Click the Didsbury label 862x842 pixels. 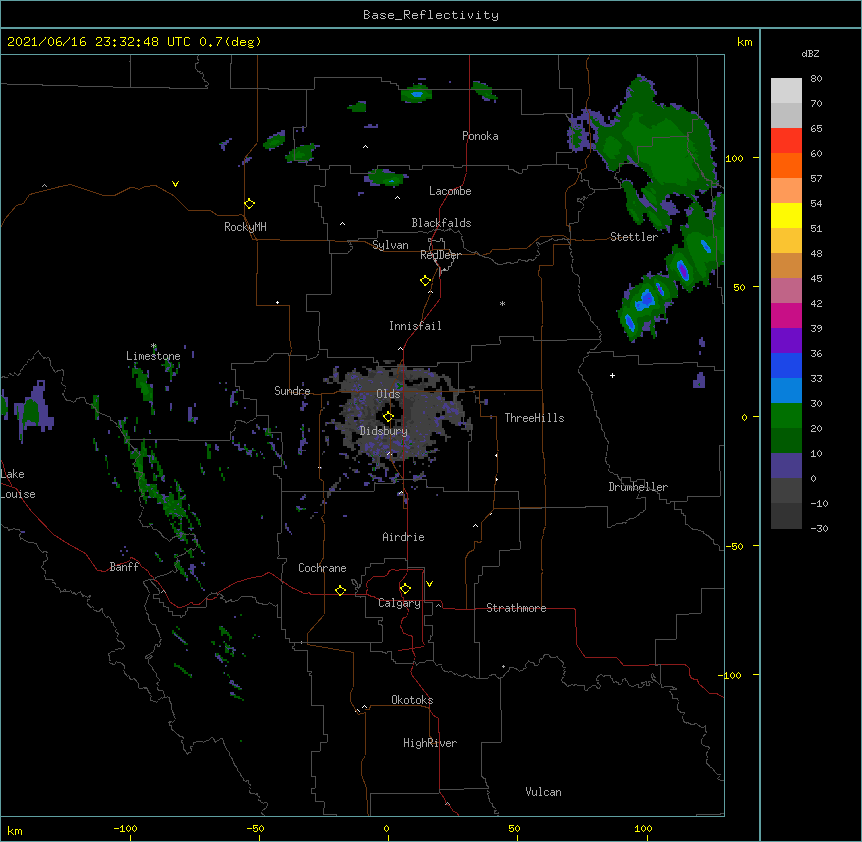click(384, 431)
